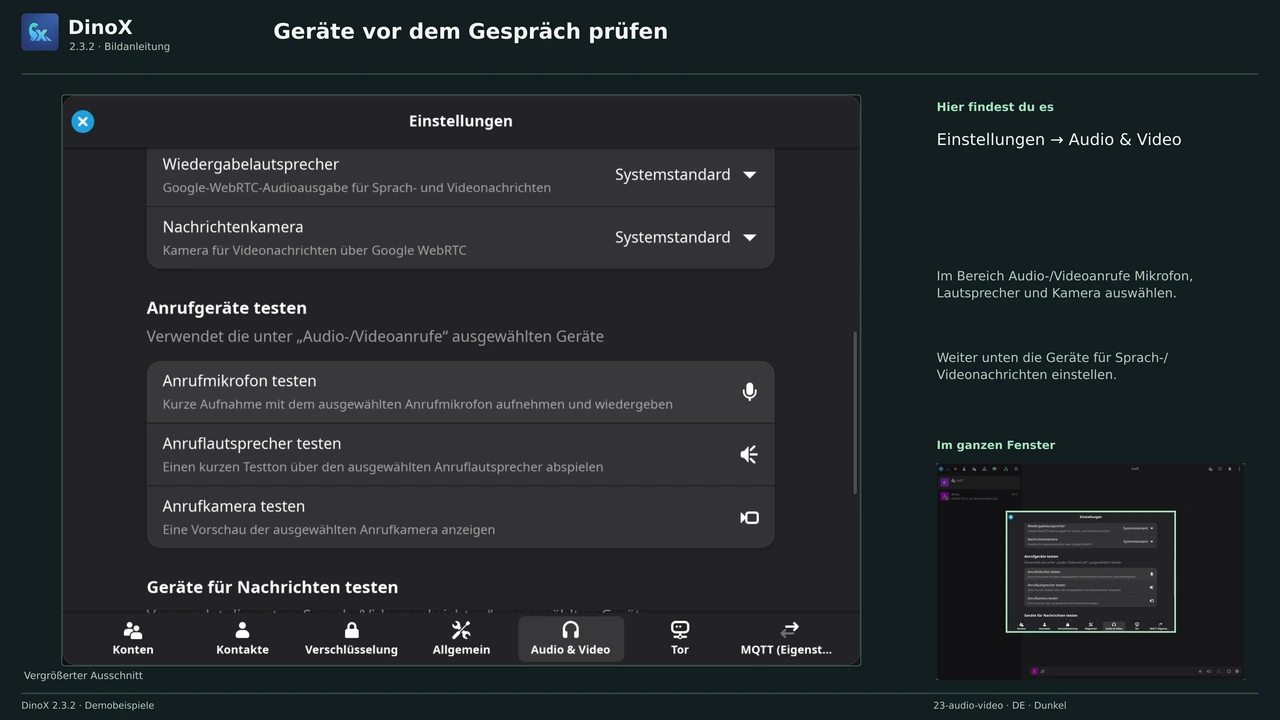Click the speaker icon for Anruflautsprecher testen
Image resolution: width=1280 pixels, height=720 pixels.
coord(749,455)
